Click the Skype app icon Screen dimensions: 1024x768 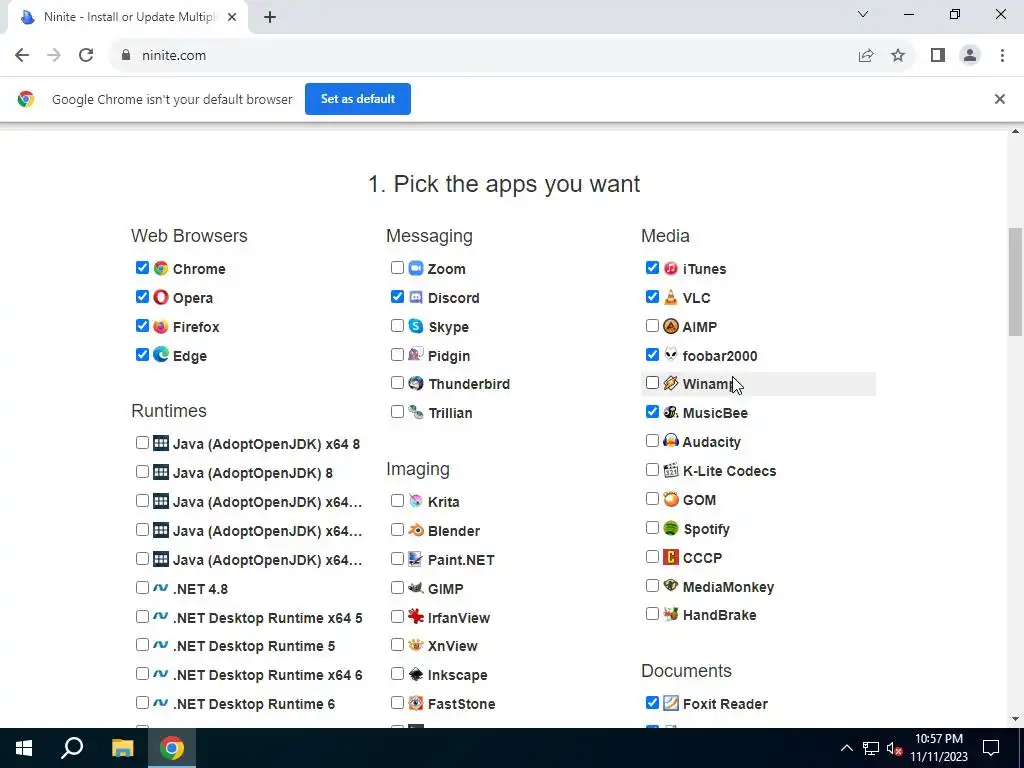click(x=416, y=327)
